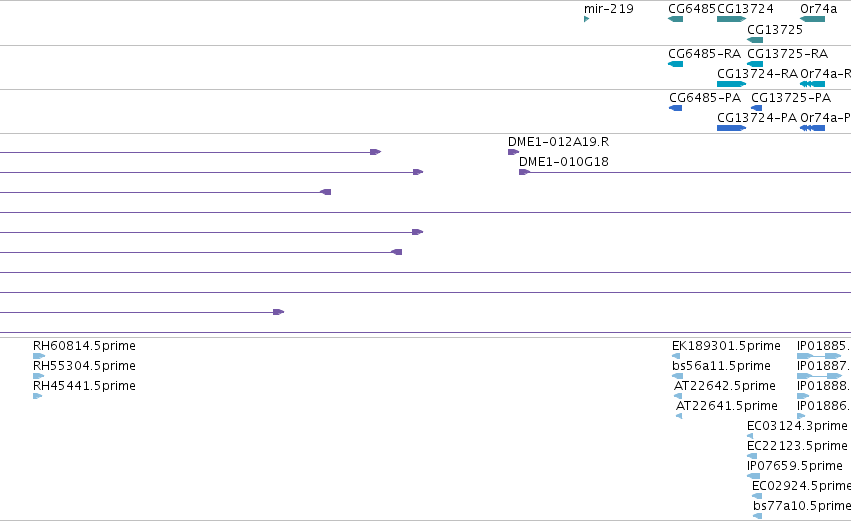Click the IP01886 EST label

point(824,406)
